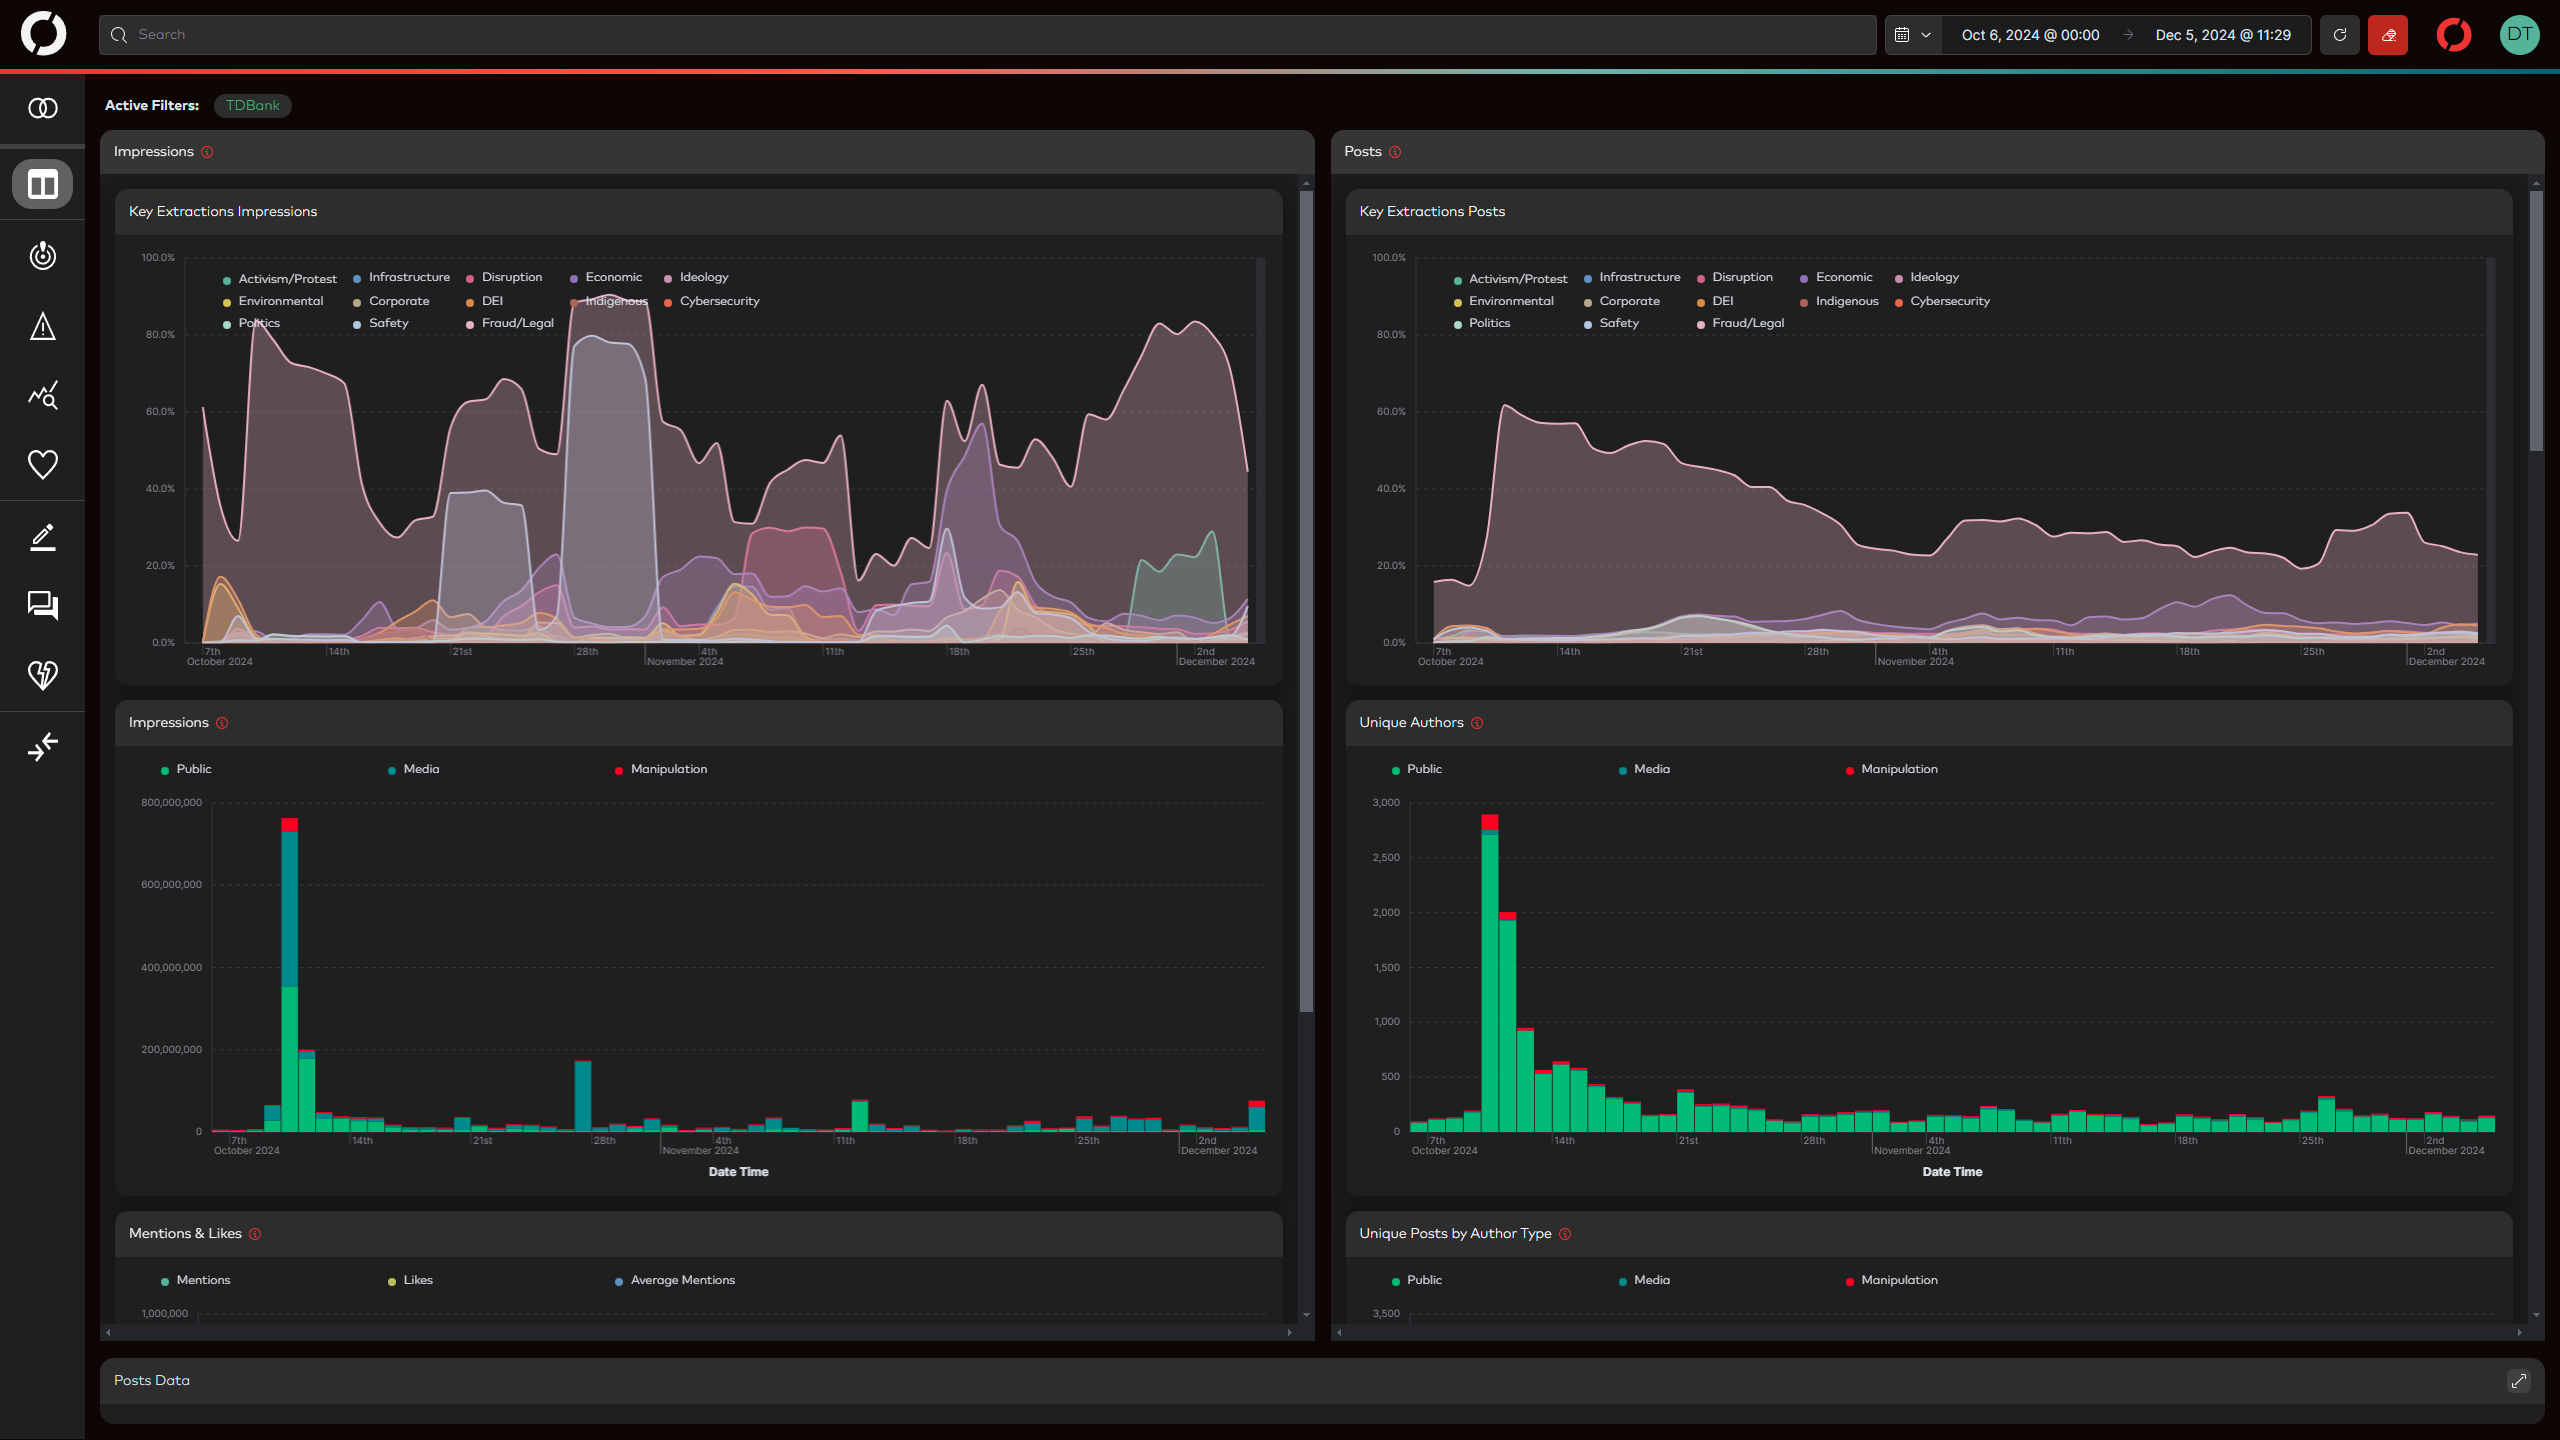Toggle Infrastructure legend in Key Extractions Impressions
2560x1440 pixels.
401,277
